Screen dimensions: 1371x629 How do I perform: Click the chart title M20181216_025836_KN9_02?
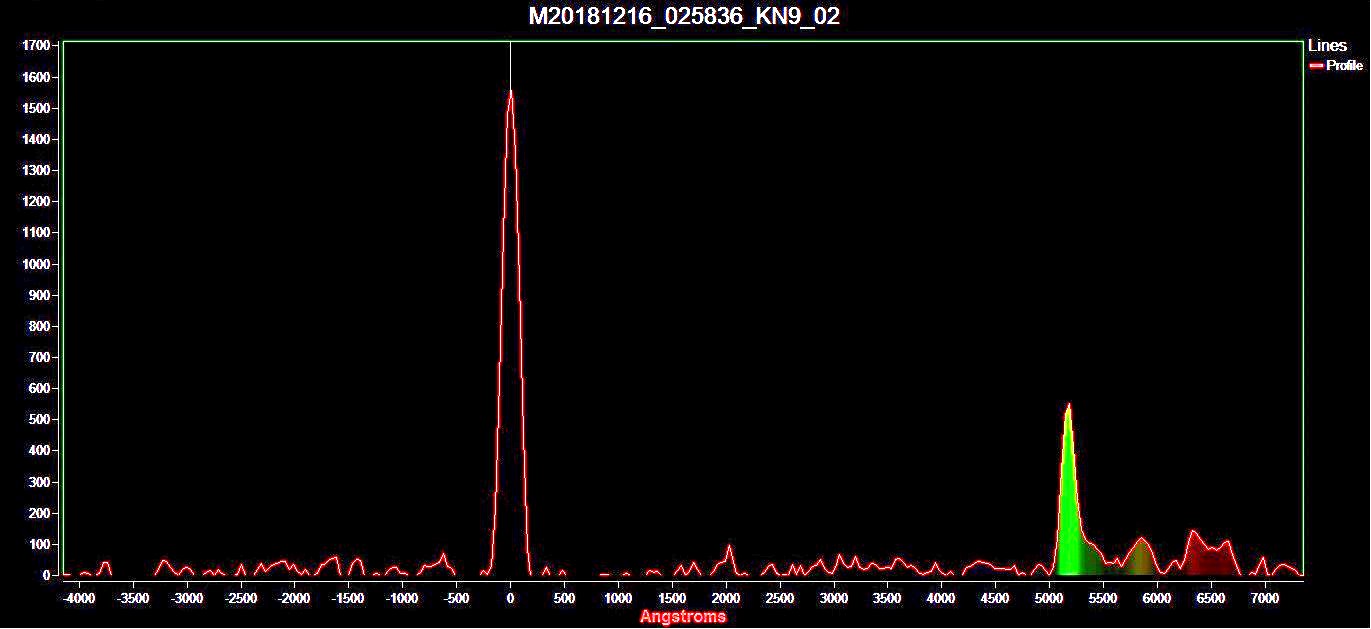(x=684, y=16)
